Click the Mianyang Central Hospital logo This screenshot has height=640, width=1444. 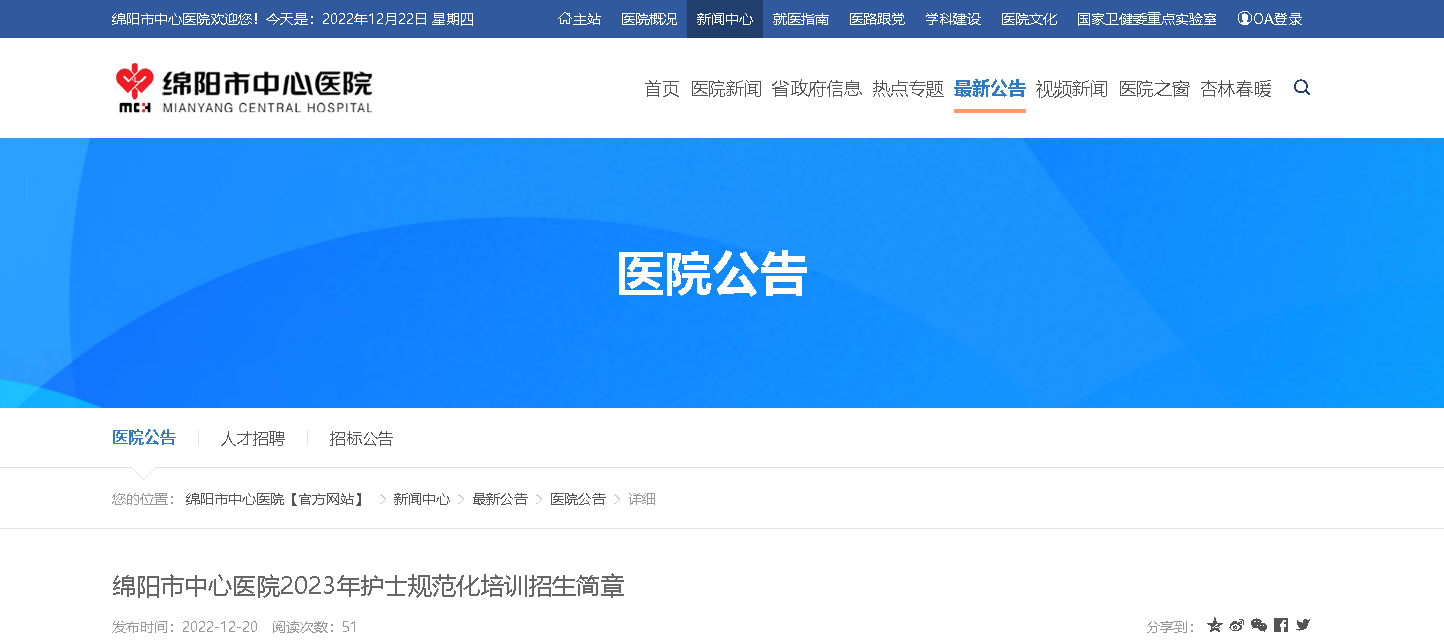tap(244, 89)
